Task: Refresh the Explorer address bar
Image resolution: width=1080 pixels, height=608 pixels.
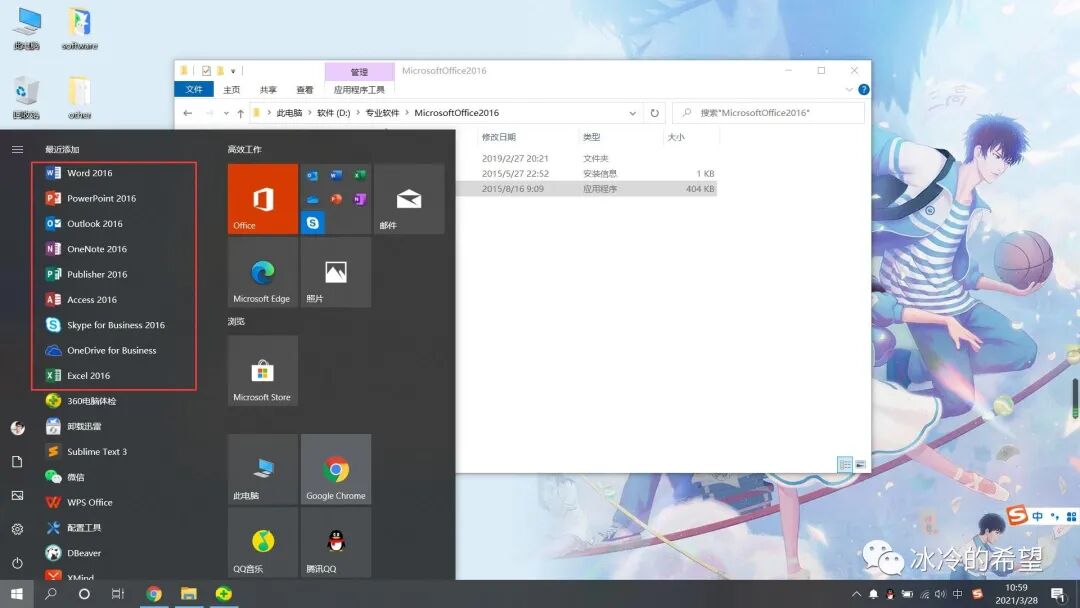Action: [654, 113]
